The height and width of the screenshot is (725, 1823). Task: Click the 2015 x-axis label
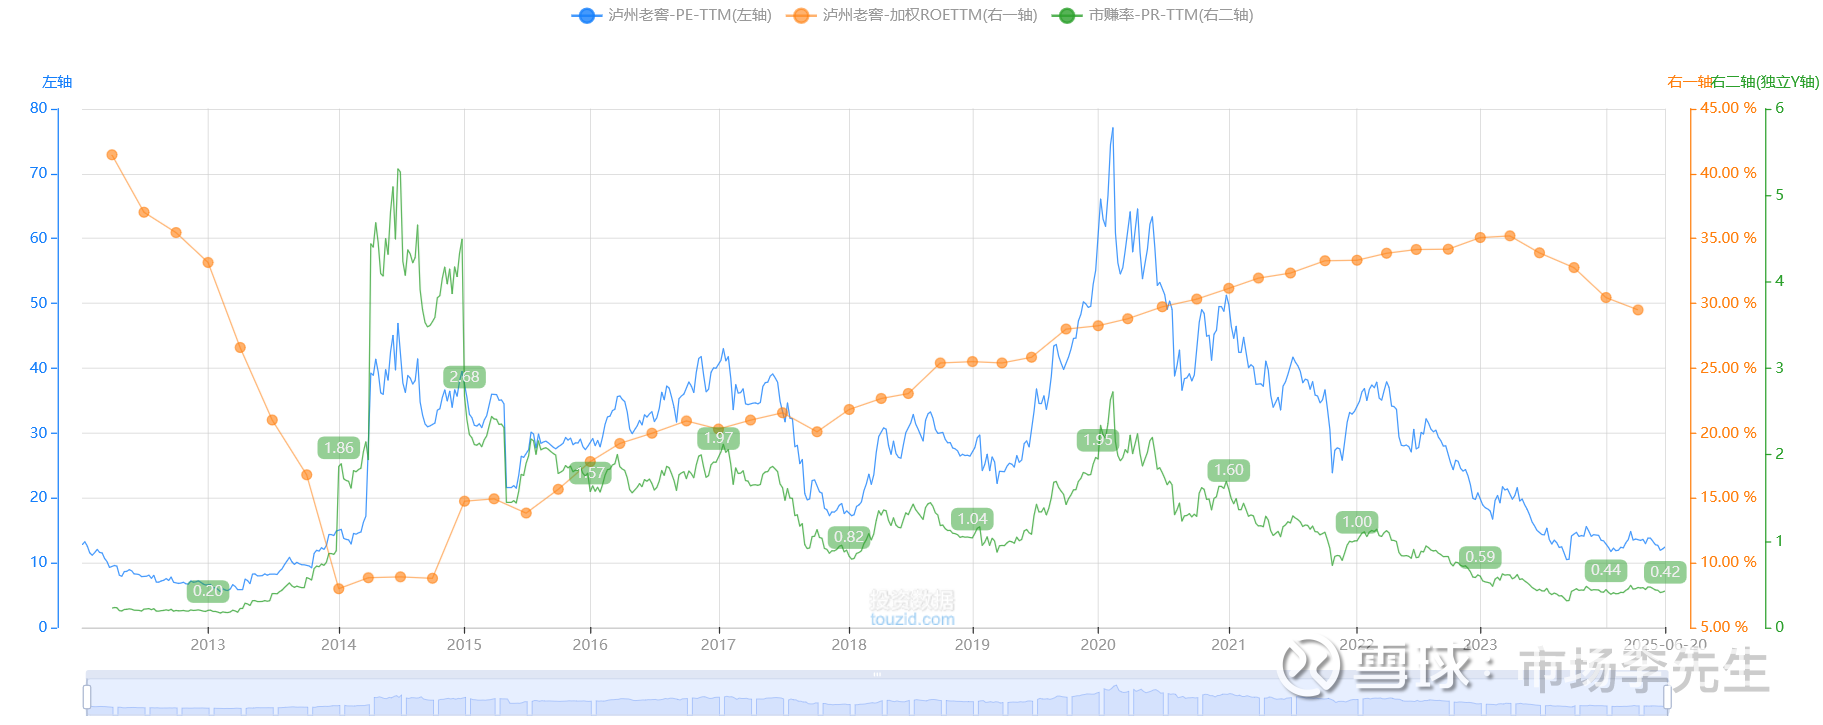click(x=464, y=645)
